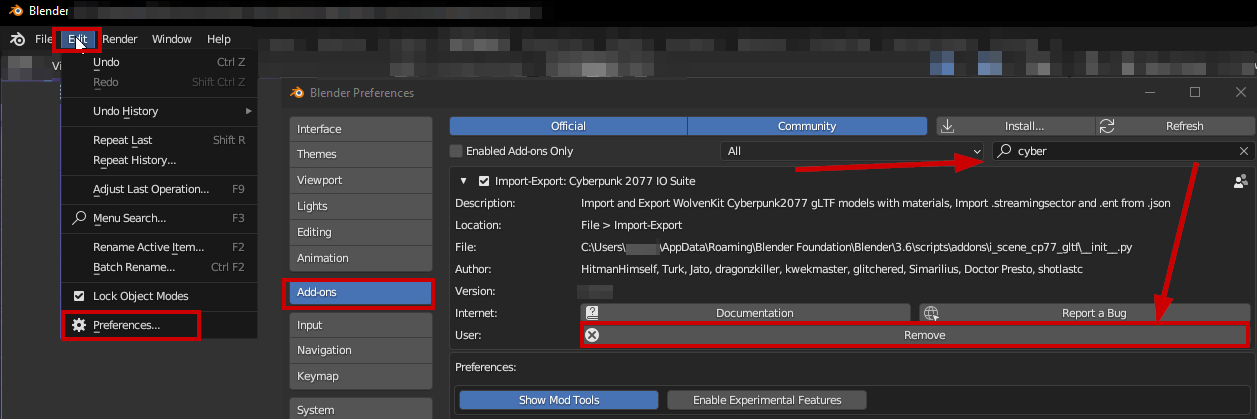1257x419 pixels.
Task: Click the Blender logo icon in menu bar
Action: (17, 39)
